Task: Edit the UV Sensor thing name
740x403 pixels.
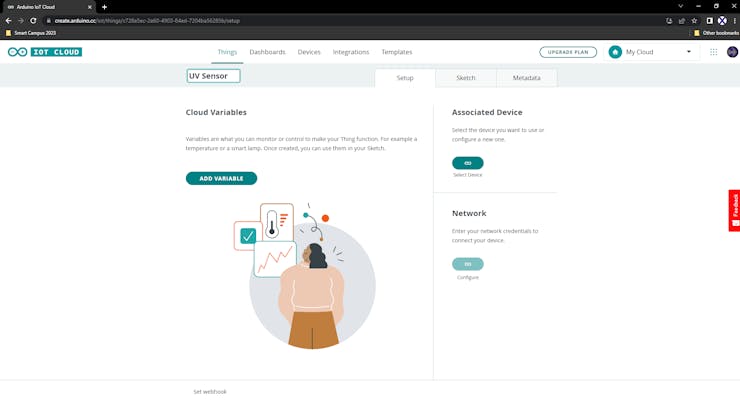Action: tap(213, 76)
